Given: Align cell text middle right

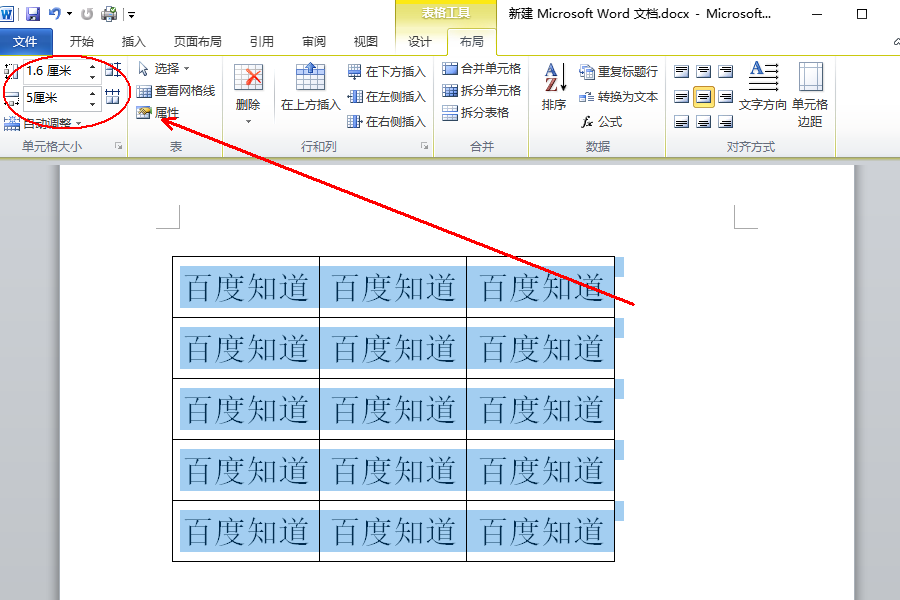Looking at the screenshot, I should pos(726,96).
